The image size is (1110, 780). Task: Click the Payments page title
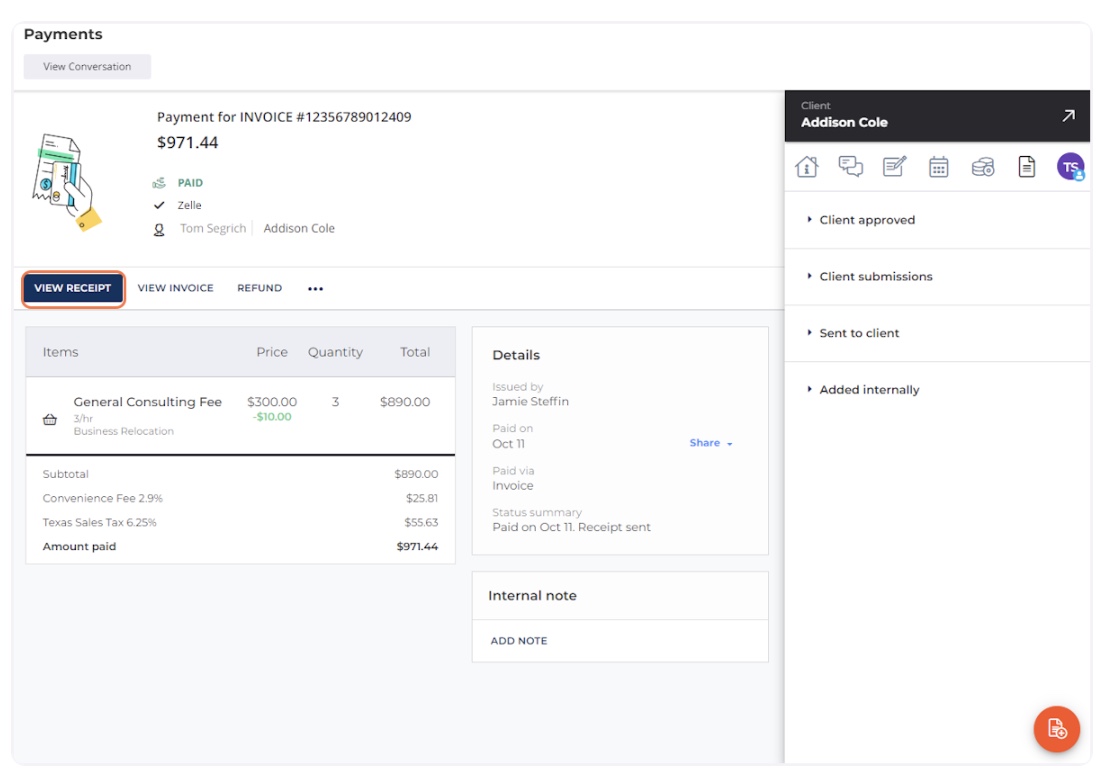(63, 34)
